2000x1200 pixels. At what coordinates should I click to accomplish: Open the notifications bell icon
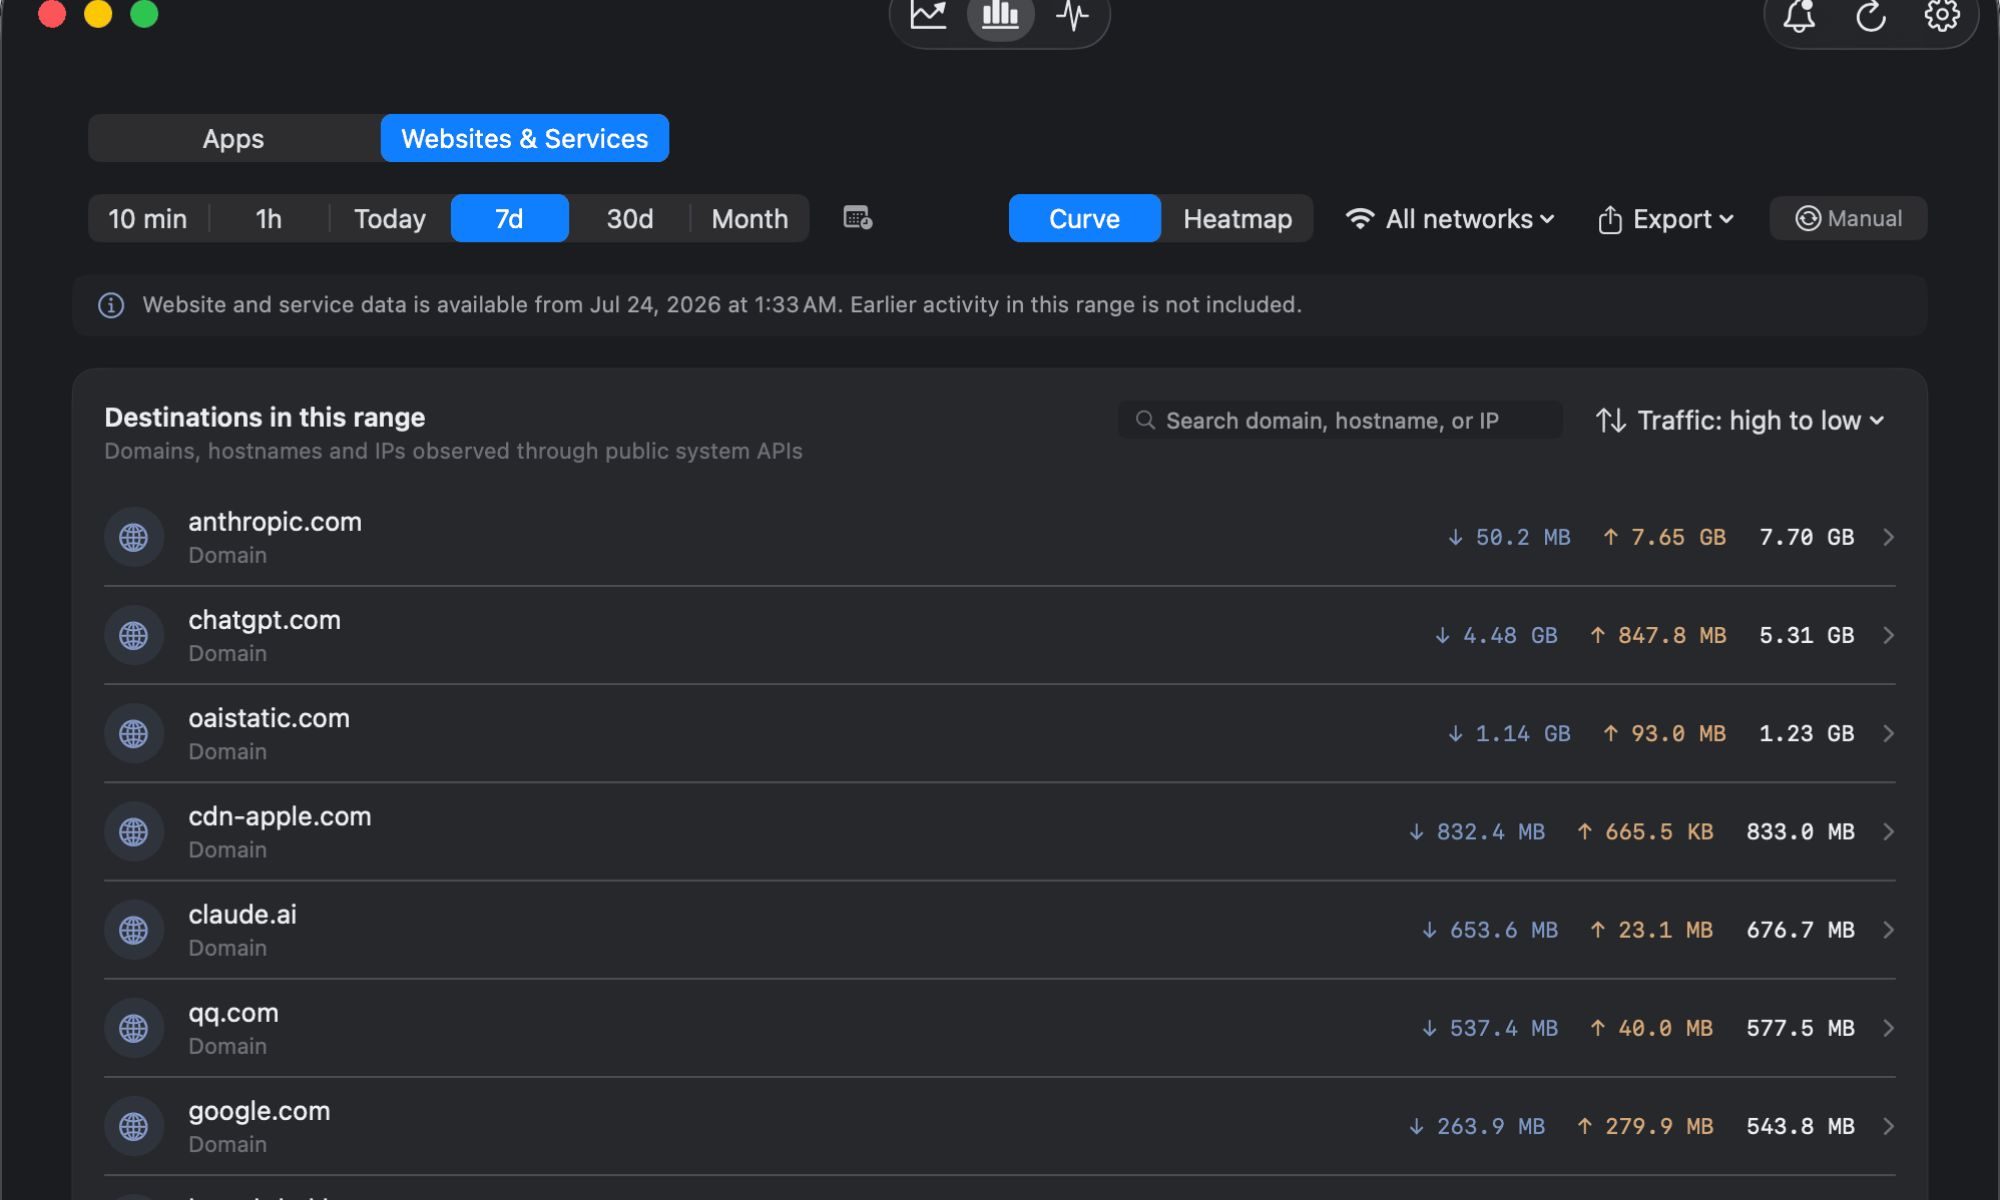(1799, 16)
